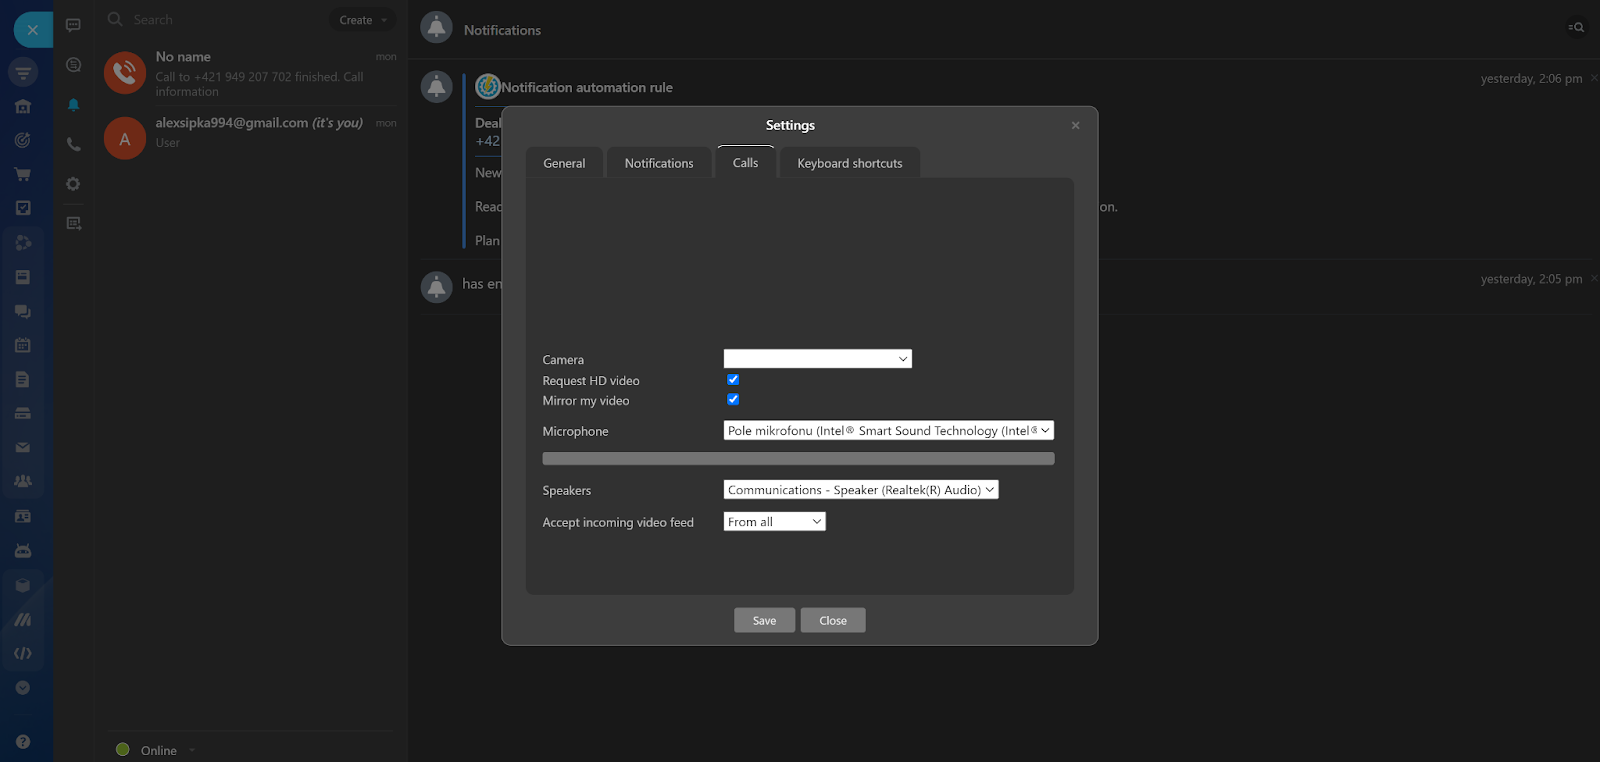Click the Close button in Settings dialog
This screenshot has height=762, width=1600.
[x=832, y=621]
